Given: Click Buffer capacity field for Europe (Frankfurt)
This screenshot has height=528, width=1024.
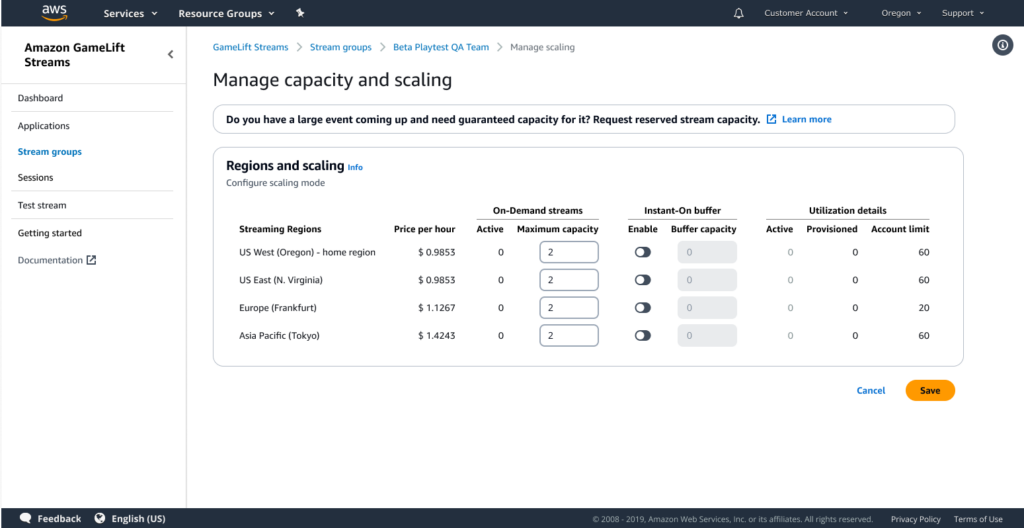Looking at the screenshot, I should click(x=707, y=308).
